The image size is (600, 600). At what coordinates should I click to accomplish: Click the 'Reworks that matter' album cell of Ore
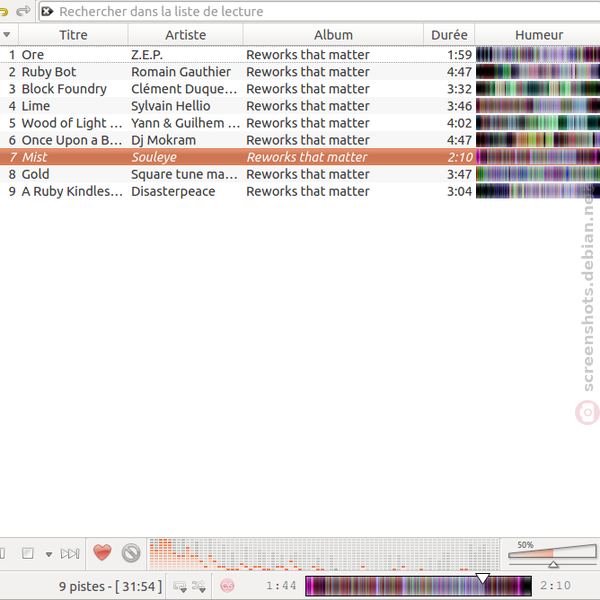pos(308,55)
